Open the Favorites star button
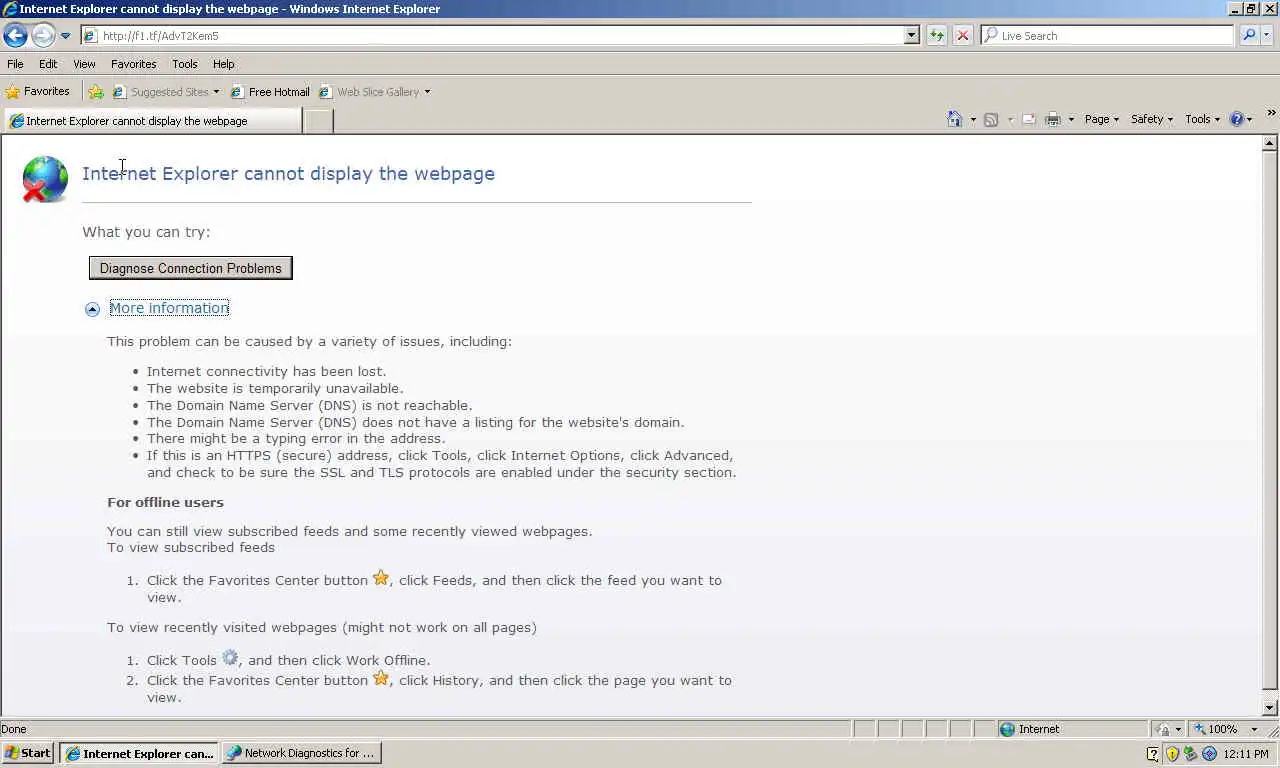The height and width of the screenshot is (768, 1280). pos(38,91)
